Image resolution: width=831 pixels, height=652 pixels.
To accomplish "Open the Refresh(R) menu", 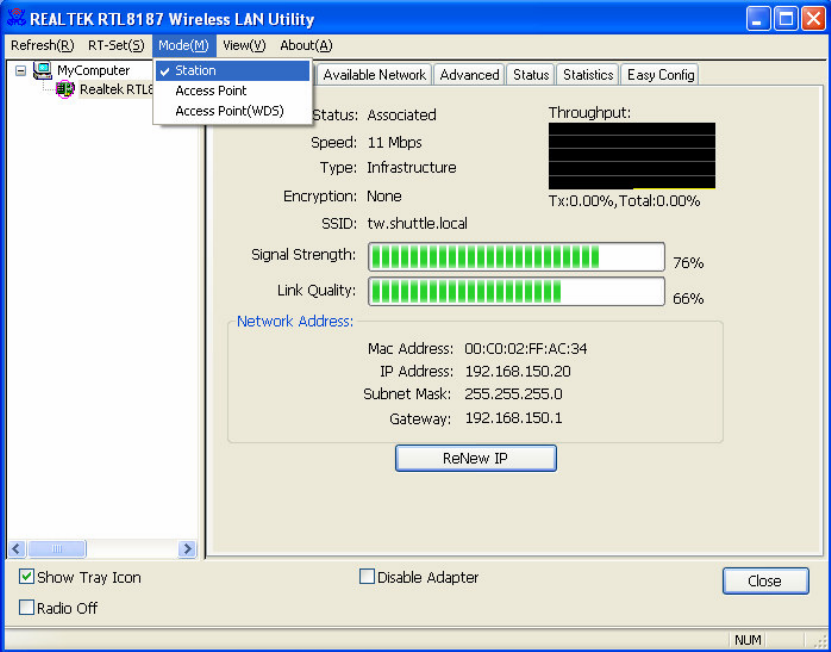I will coord(42,46).
